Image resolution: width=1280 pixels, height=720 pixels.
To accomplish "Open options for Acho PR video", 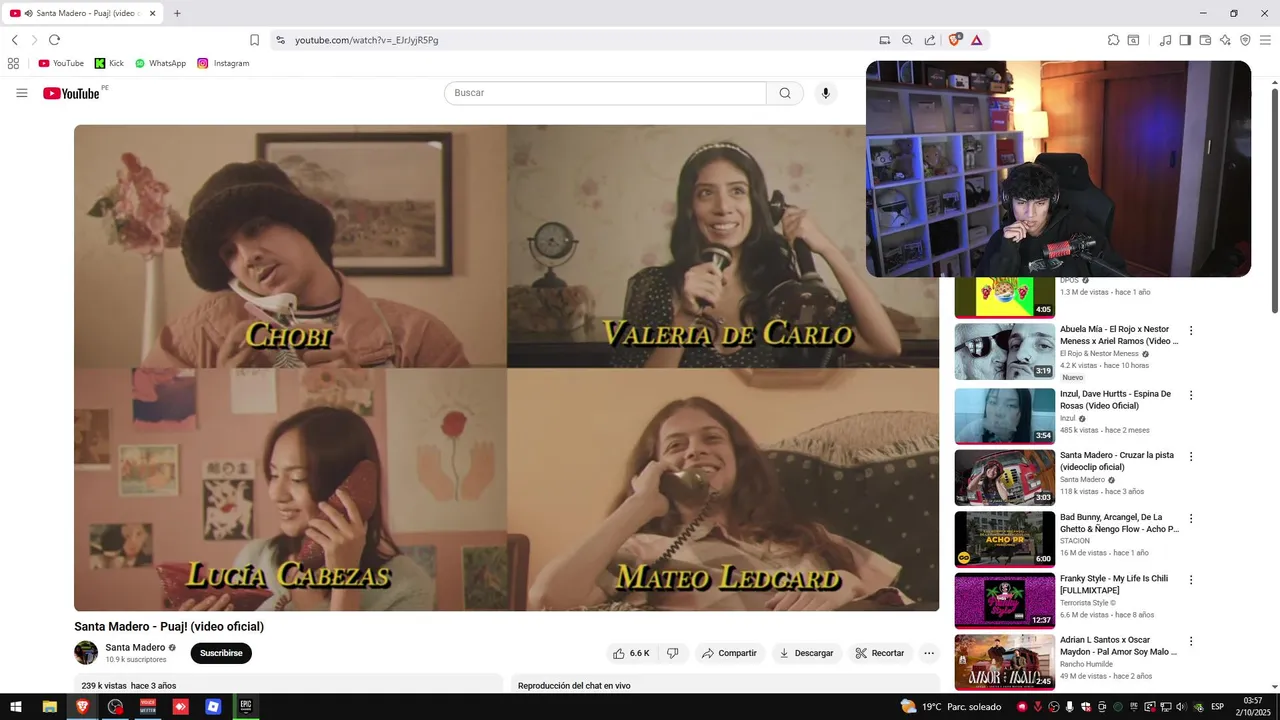I will click(x=1190, y=519).
